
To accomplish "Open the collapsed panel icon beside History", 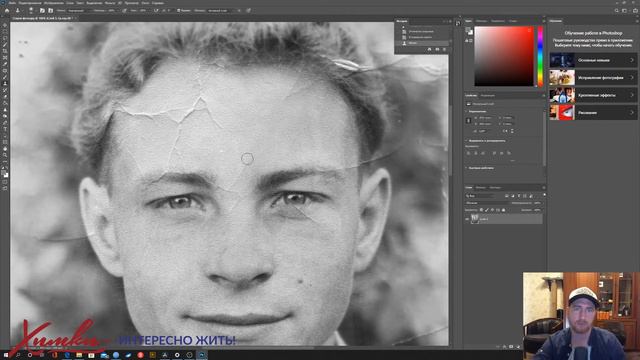I will (x=458, y=23).
